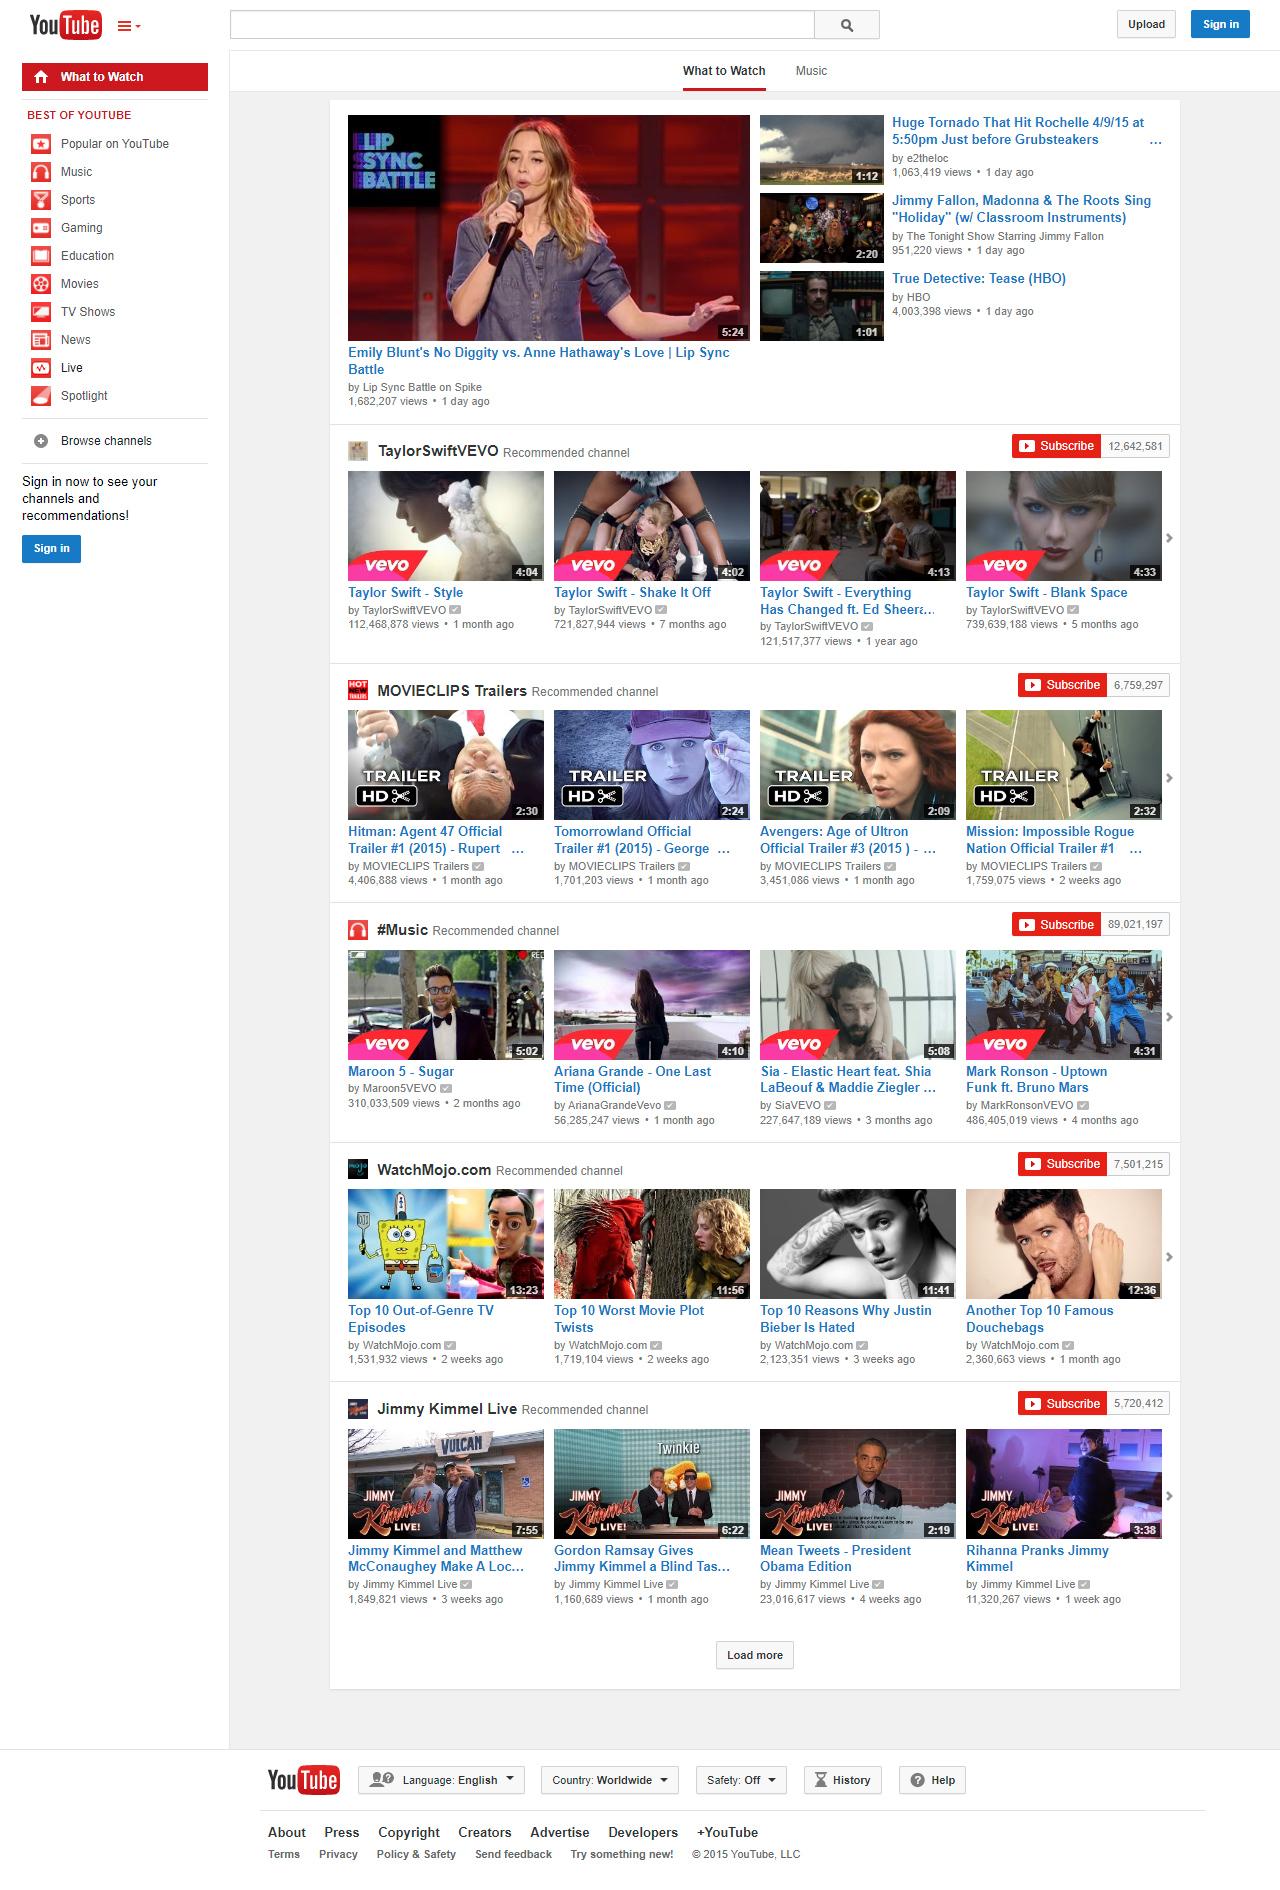Open the News sidebar icon
The height and width of the screenshot is (1890, 1280).
pos(41,340)
